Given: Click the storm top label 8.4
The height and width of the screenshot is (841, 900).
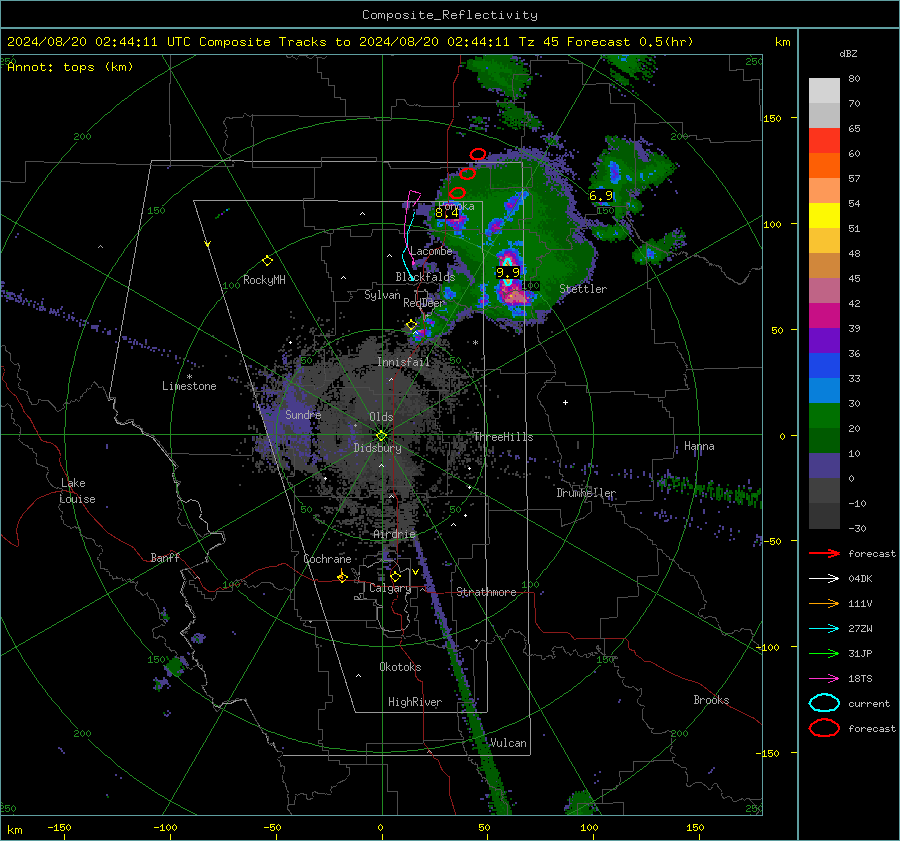Looking at the screenshot, I should click(447, 213).
